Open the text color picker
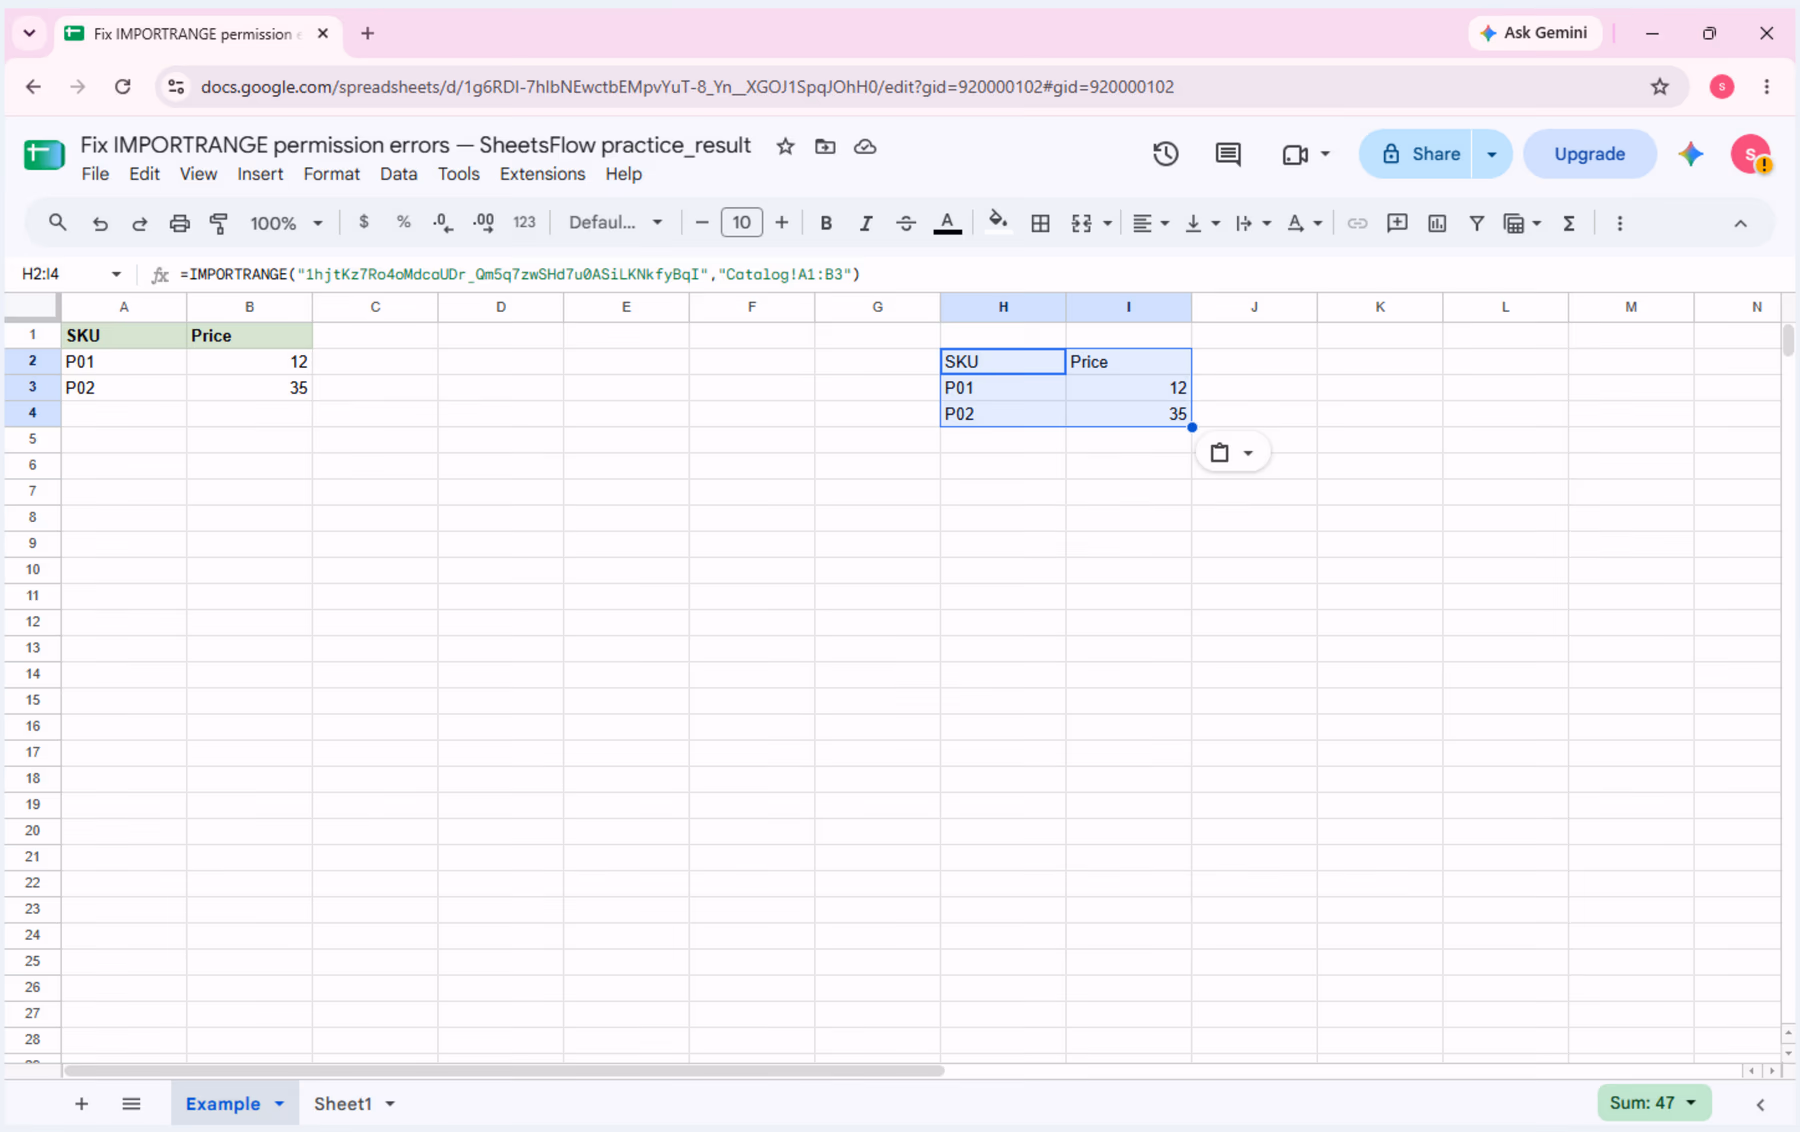The height and width of the screenshot is (1132, 1800). pos(947,223)
